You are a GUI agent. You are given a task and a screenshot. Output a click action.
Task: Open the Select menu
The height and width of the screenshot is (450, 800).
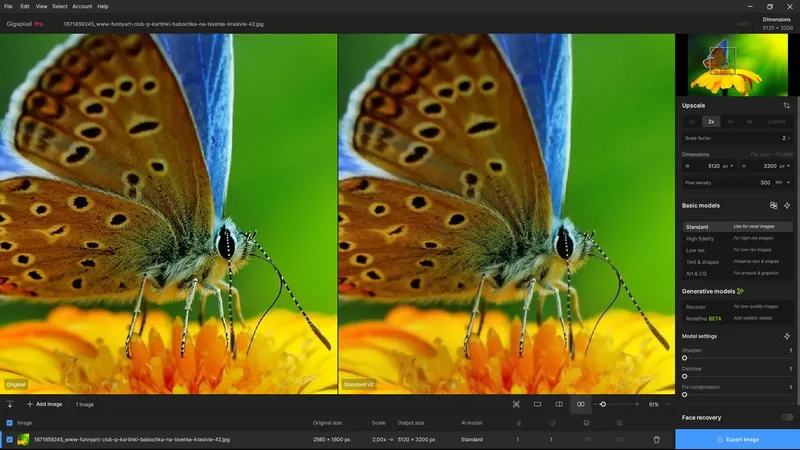click(x=60, y=7)
